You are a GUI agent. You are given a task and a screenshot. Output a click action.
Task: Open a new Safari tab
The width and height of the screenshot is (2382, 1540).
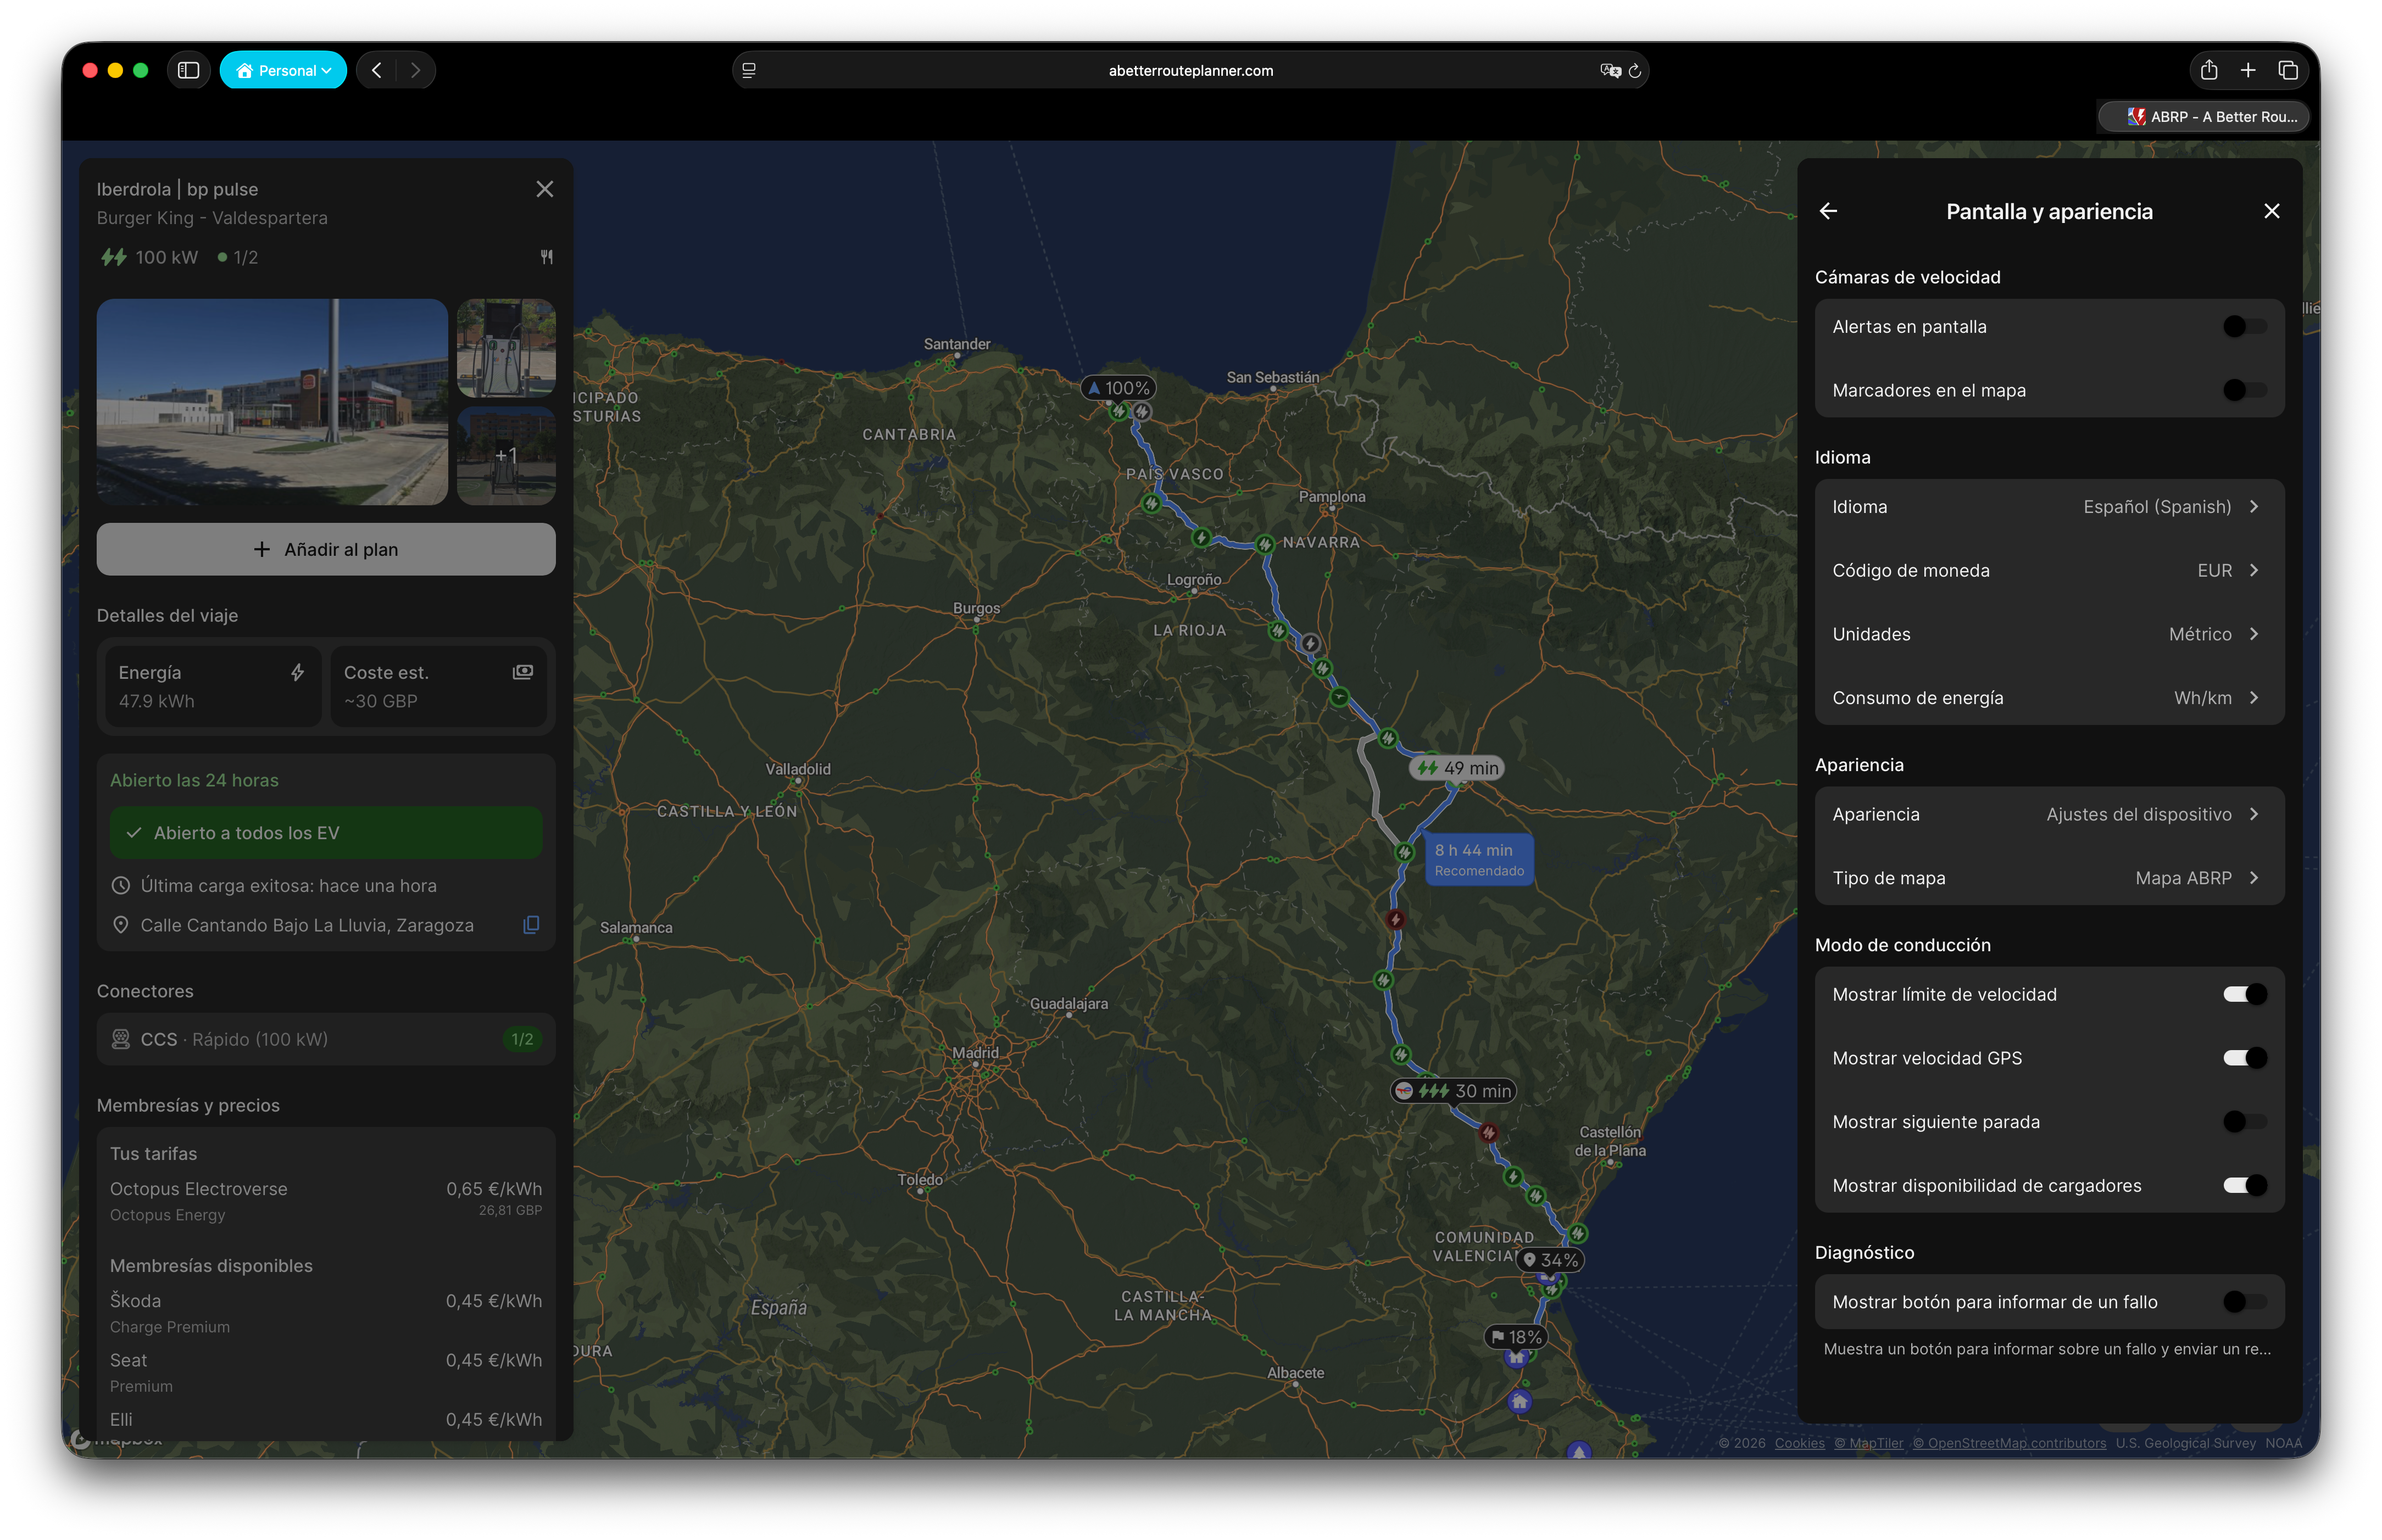[2248, 70]
